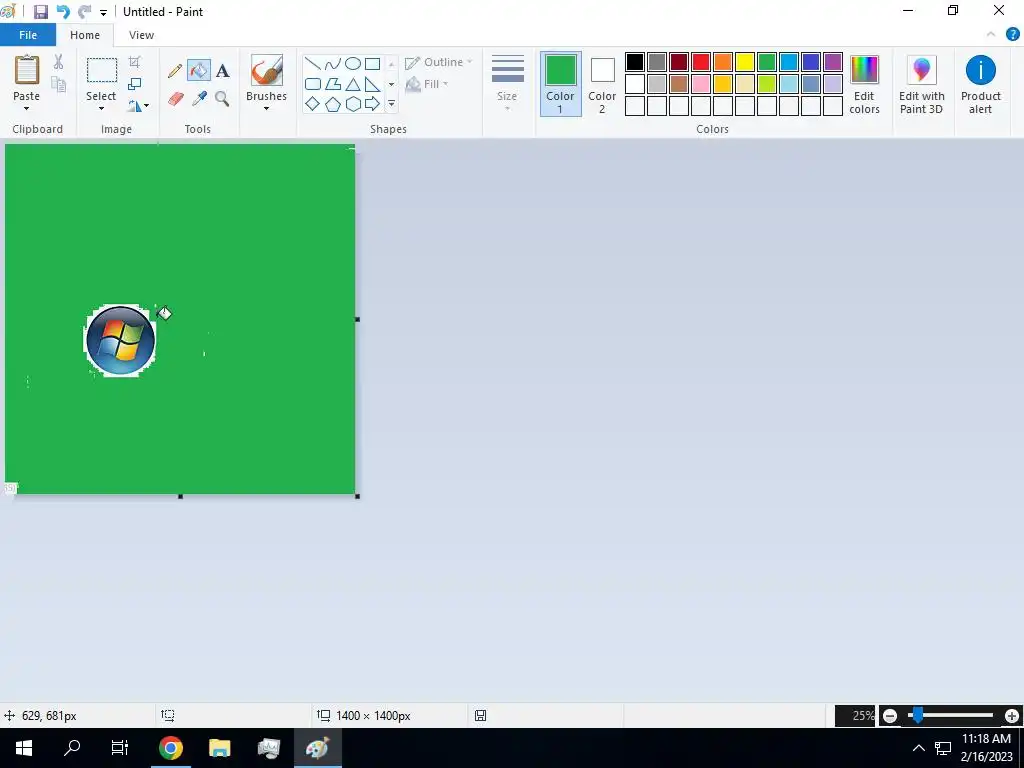The width and height of the screenshot is (1024, 768).
Task: Open the Outline dropdown
Action: tap(439, 62)
